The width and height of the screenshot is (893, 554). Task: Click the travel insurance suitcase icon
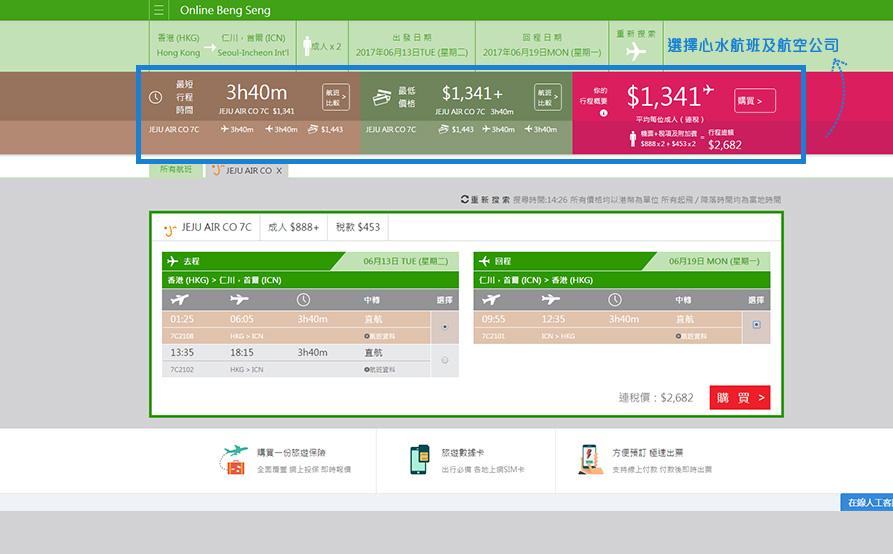pyautogui.click(x=234, y=460)
